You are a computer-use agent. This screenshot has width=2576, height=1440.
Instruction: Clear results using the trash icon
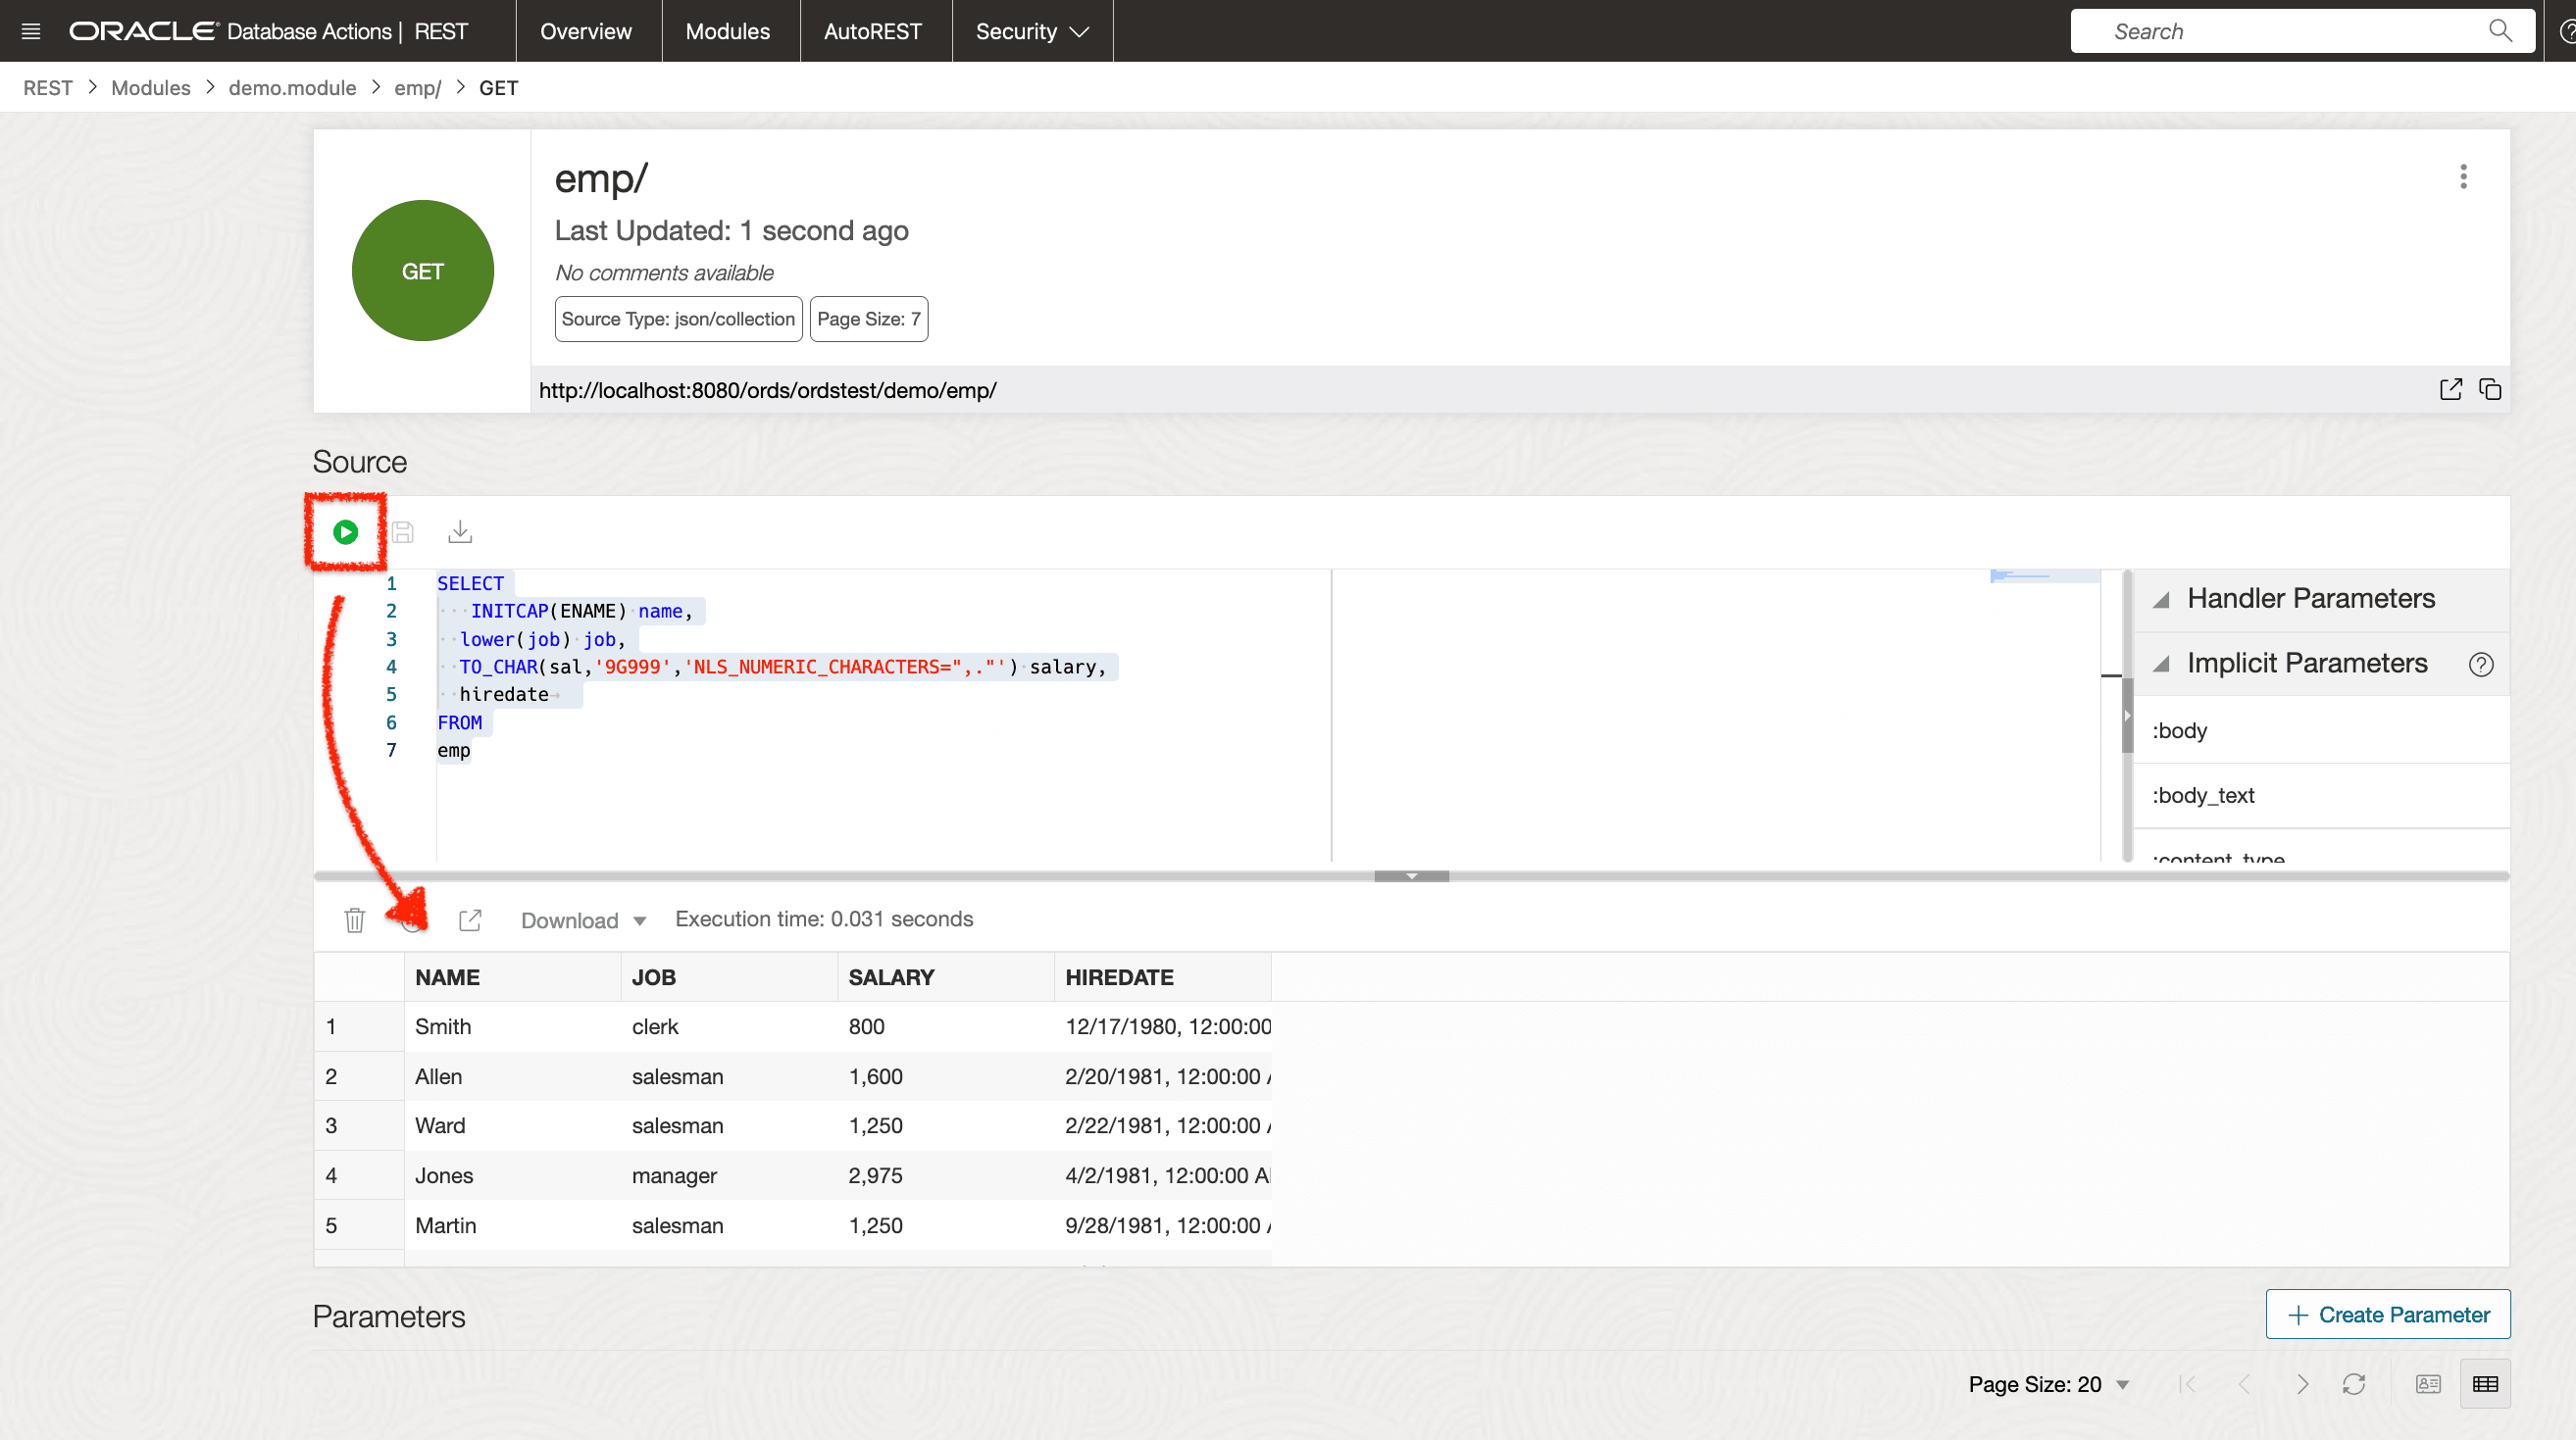(x=355, y=920)
